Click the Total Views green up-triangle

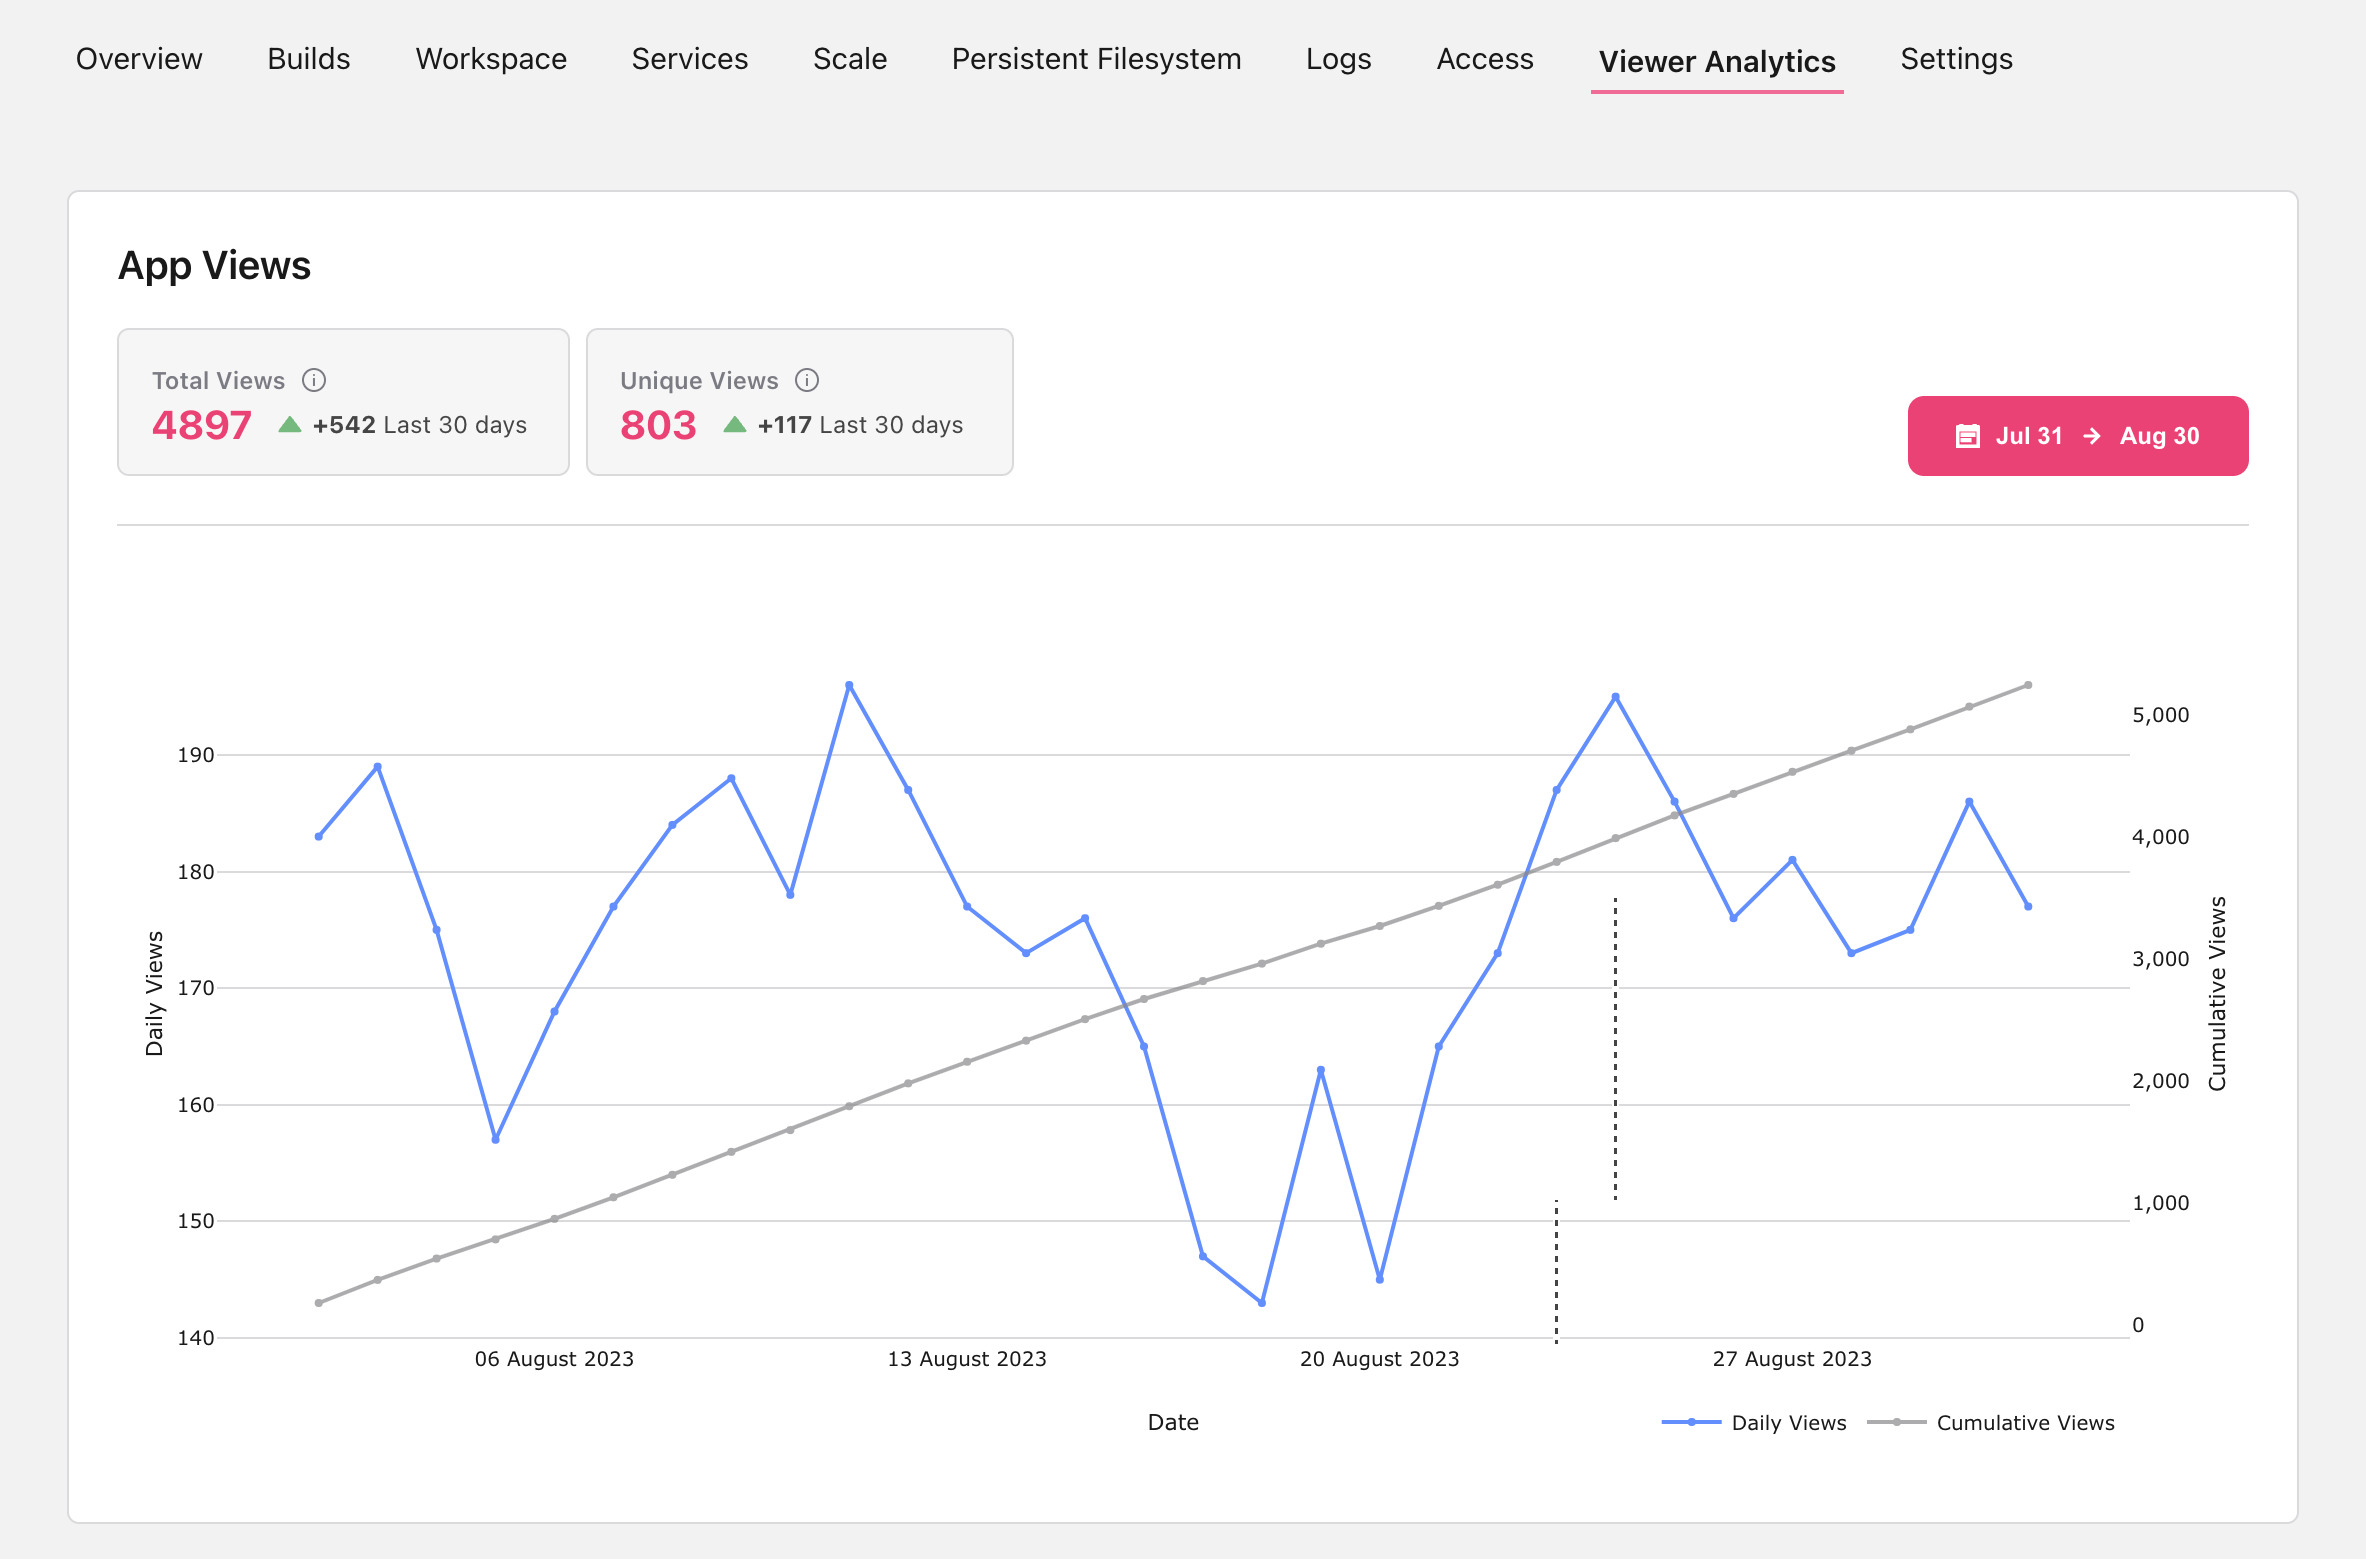[290, 425]
